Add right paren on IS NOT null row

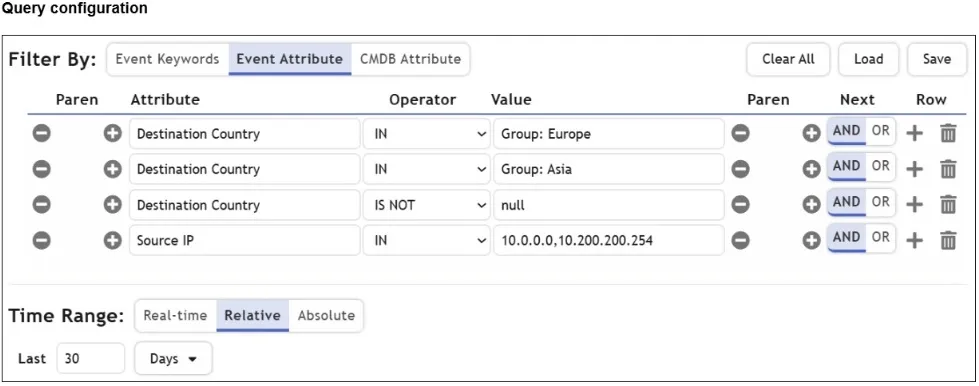(x=811, y=204)
